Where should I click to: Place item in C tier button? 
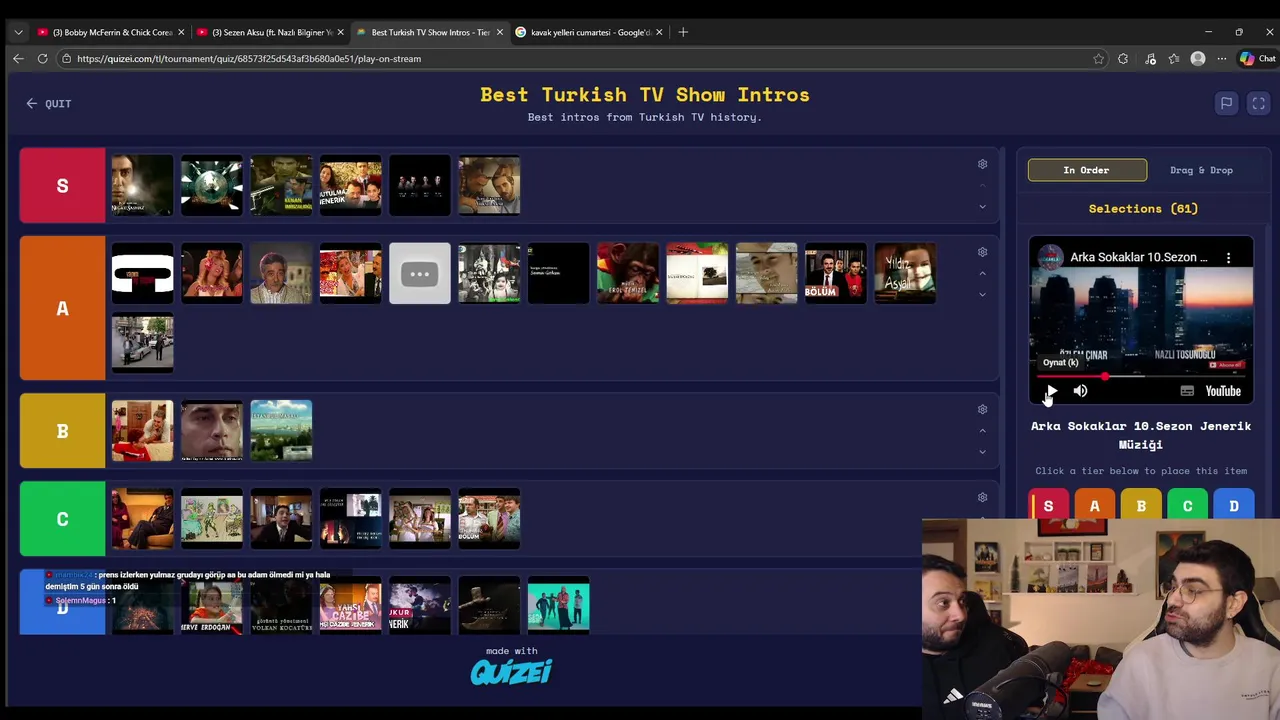point(1187,506)
